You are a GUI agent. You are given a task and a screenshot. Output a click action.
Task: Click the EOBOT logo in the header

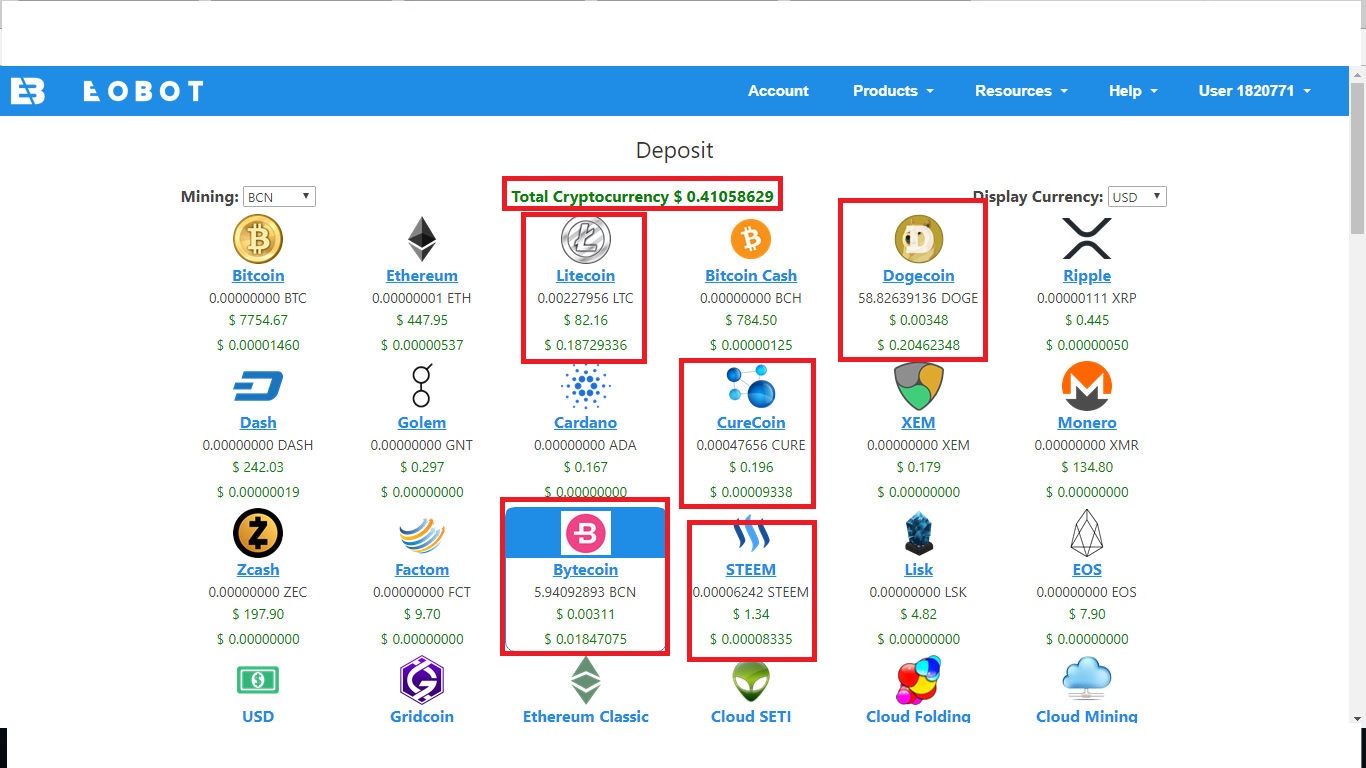coord(28,91)
